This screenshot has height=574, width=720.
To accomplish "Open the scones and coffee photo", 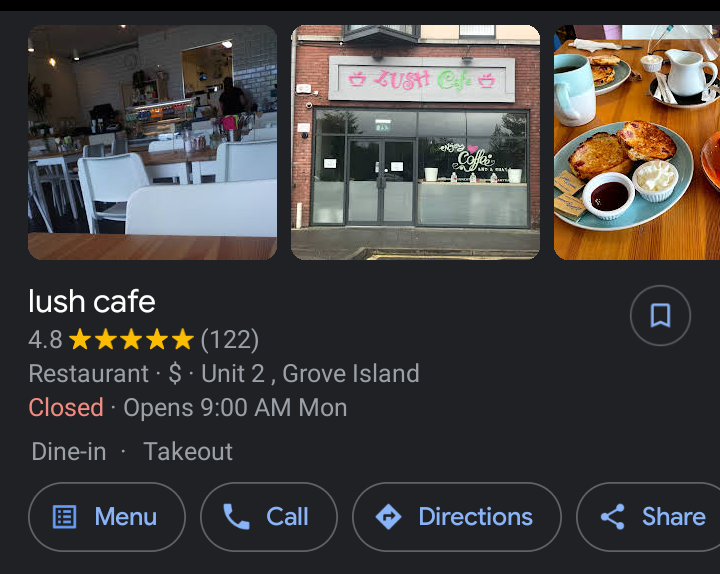I will pos(637,142).
